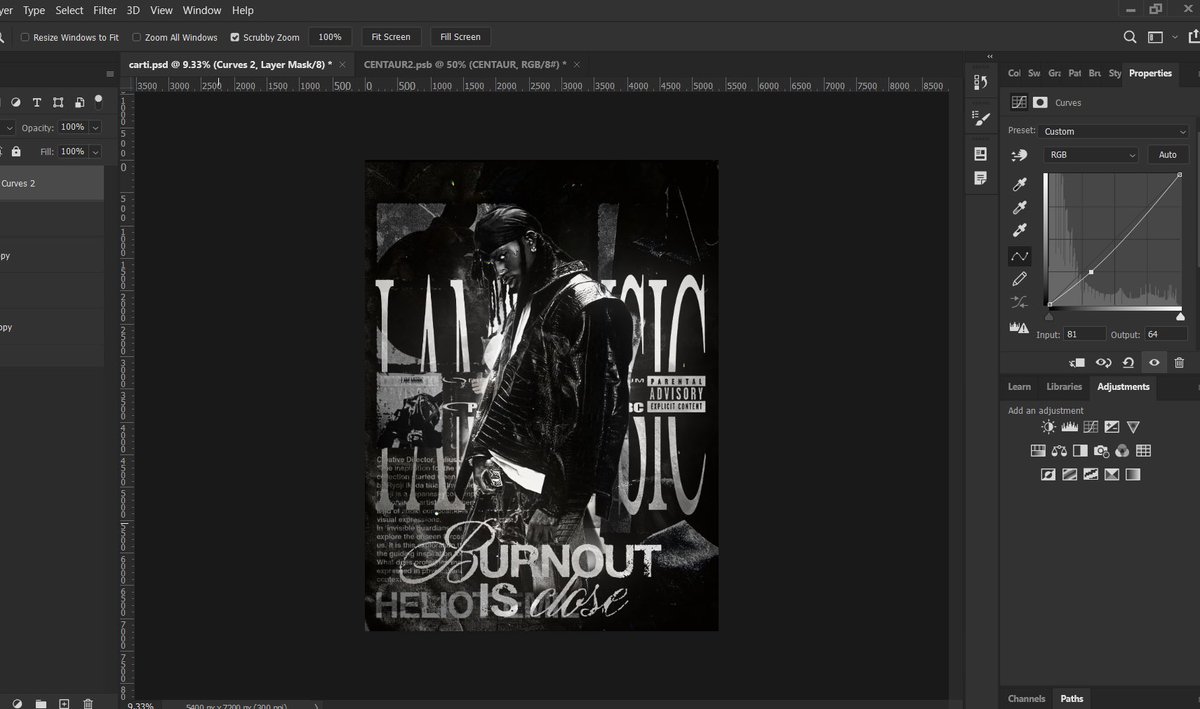Open the Select menu

click(x=69, y=10)
